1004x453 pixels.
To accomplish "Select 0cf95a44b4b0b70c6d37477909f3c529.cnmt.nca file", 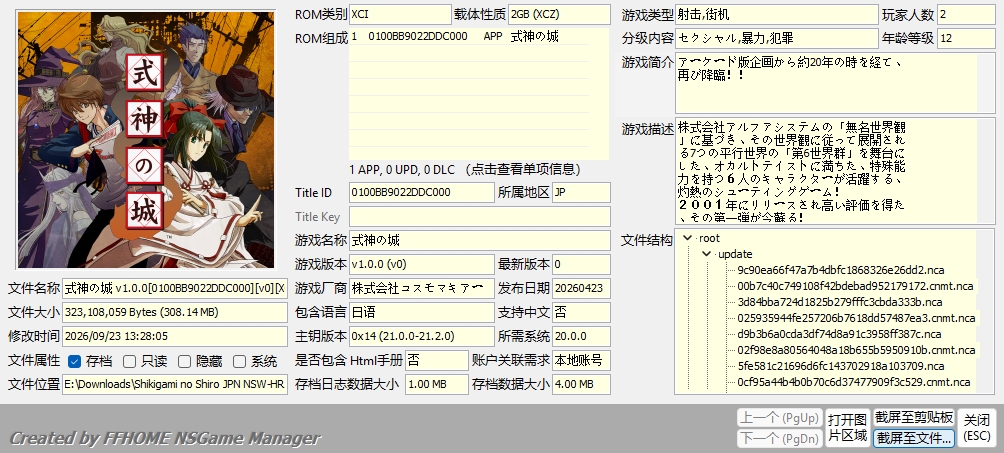I will (854, 383).
